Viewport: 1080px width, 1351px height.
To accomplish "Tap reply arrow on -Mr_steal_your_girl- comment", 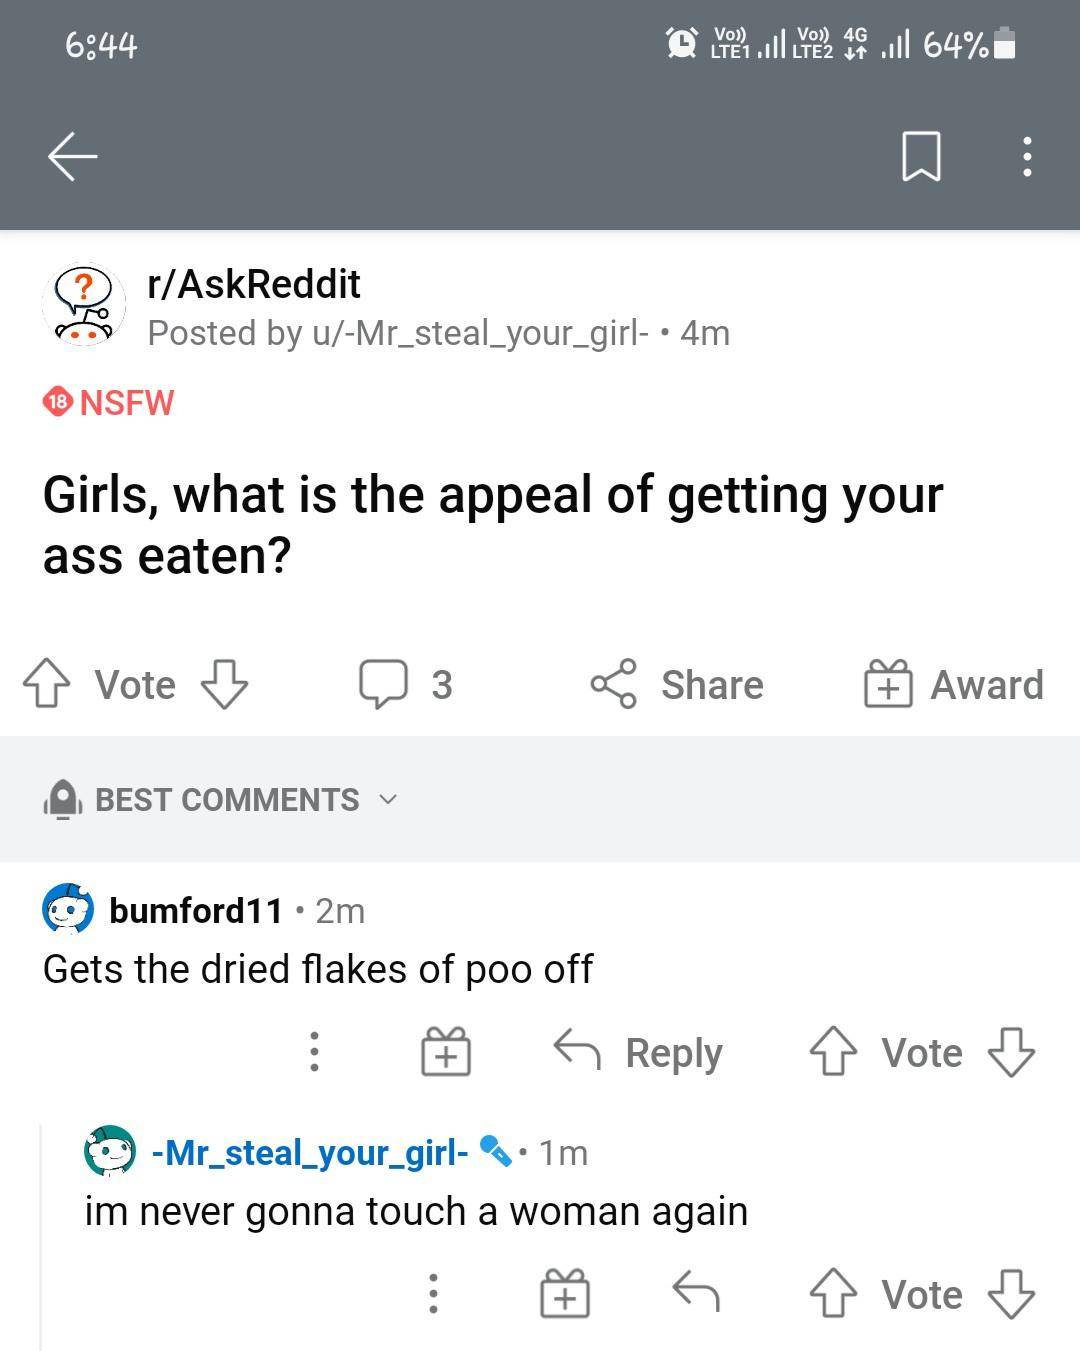I will (x=696, y=1292).
